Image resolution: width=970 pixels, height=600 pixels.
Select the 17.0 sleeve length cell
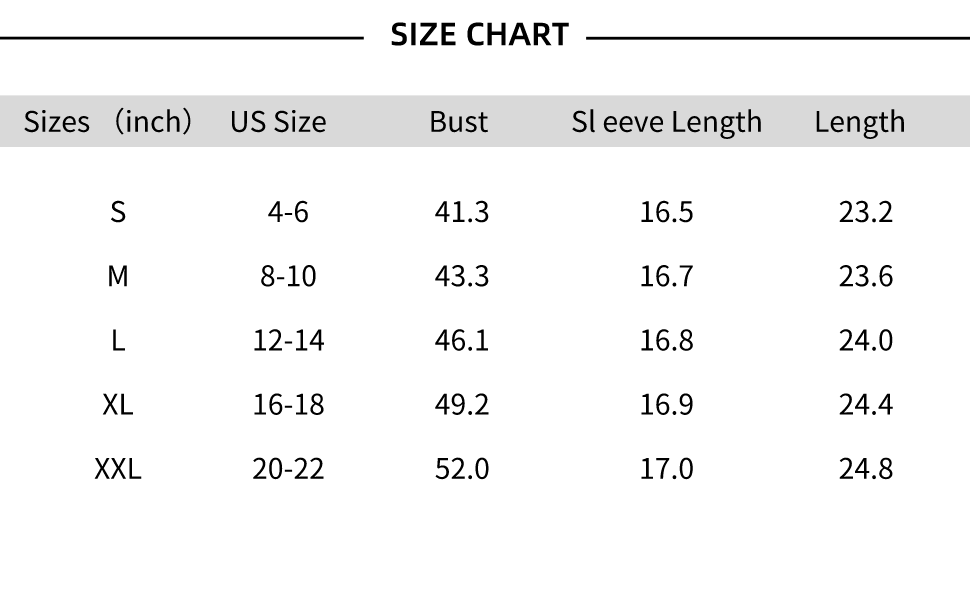[x=666, y=468]
